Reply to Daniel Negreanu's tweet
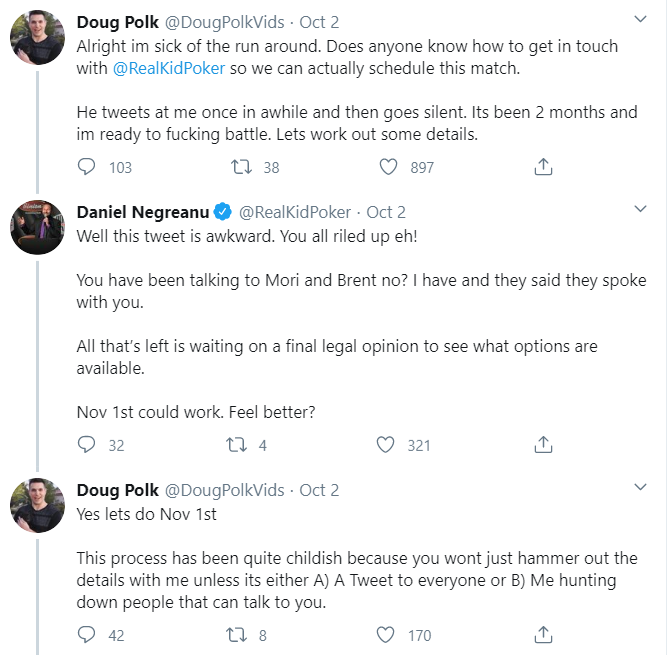672x655 pixels. pyautogui.click(x=87, y=445)
